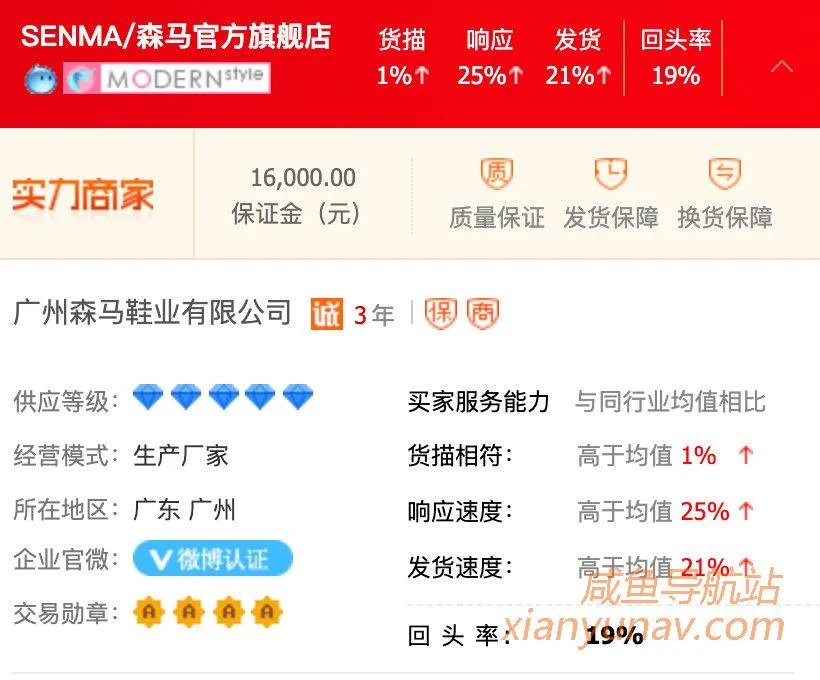This screenshot has width=820, height=680.
Task: Click the 质量保证 shield icon
Action: point(497,173)
